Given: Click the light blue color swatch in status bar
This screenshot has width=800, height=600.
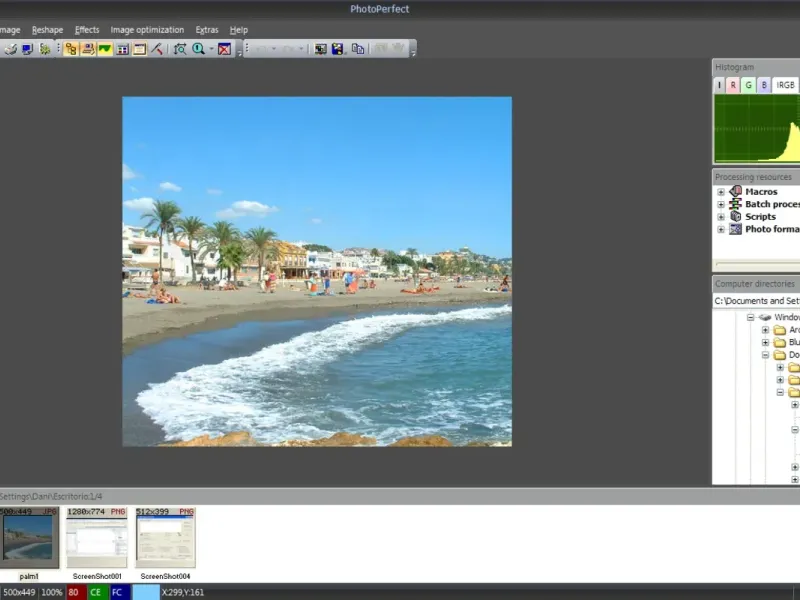Looking at the screenshot, I should pyautogui.click(x=146, y=592).
